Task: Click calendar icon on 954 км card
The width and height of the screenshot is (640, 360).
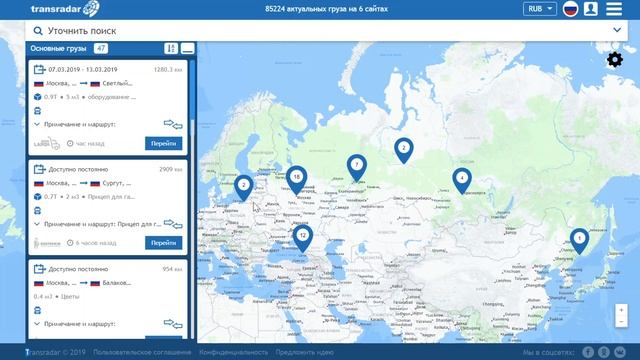Action: (39, 269)
